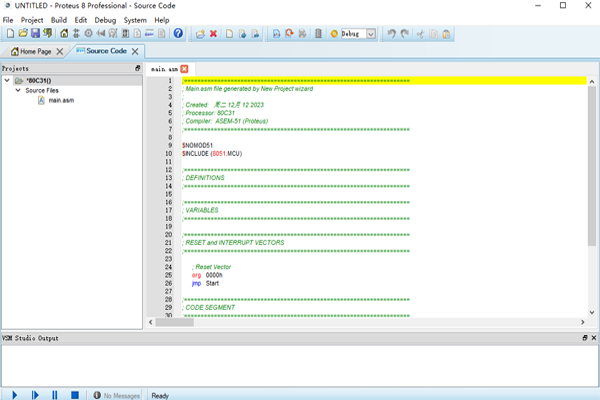The image size is (600, 400).
Task: Click the Save Project disk icon
Action: tap(35, 34)
